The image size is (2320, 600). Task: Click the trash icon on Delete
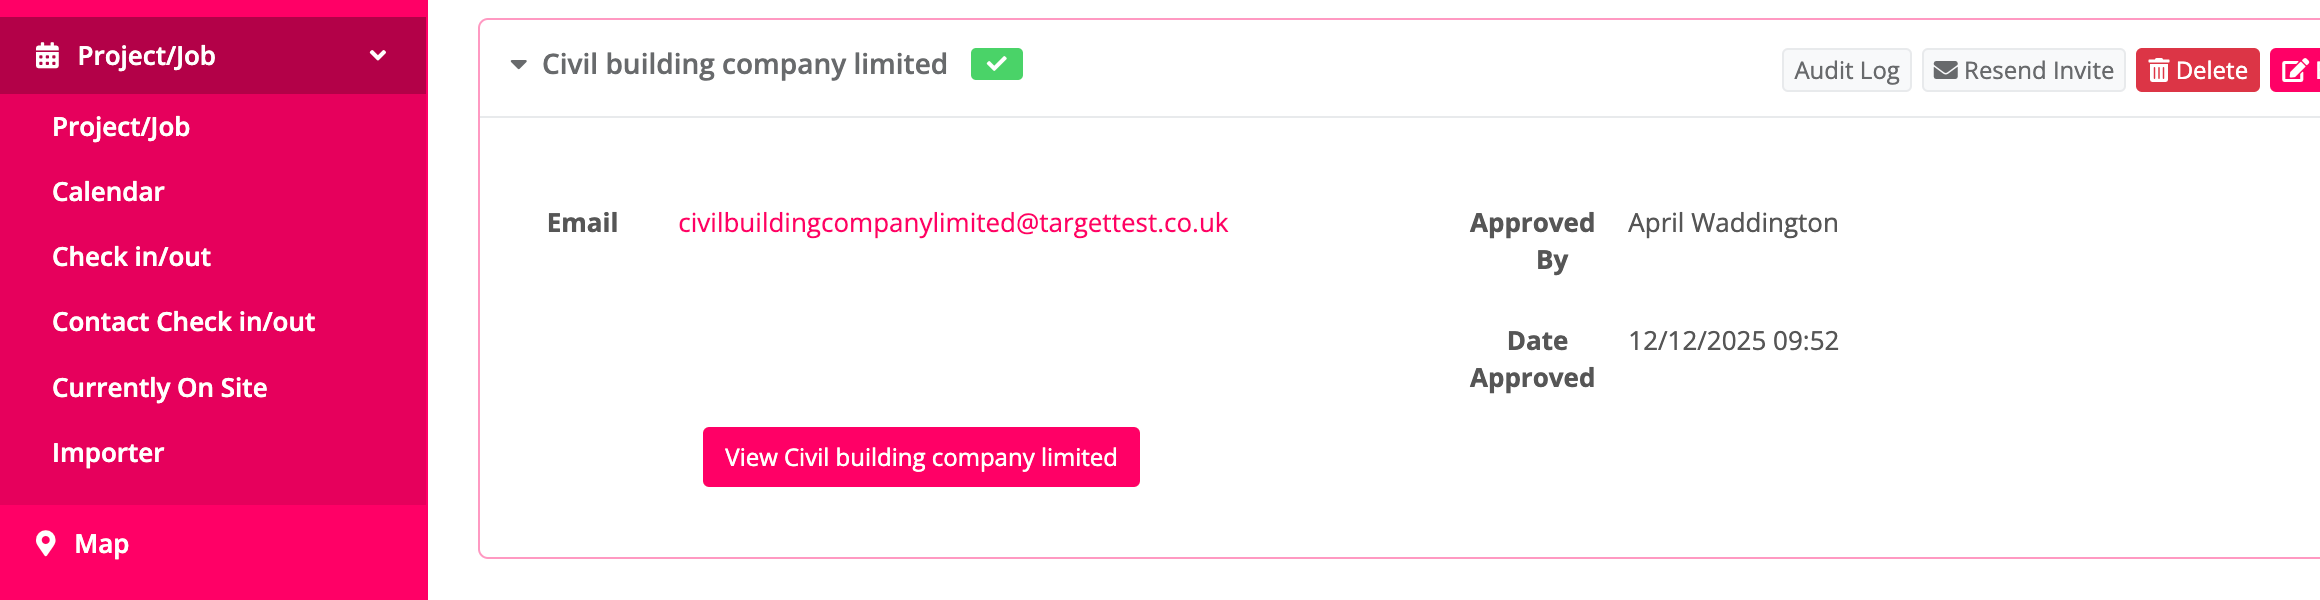tap(2158, 71)
